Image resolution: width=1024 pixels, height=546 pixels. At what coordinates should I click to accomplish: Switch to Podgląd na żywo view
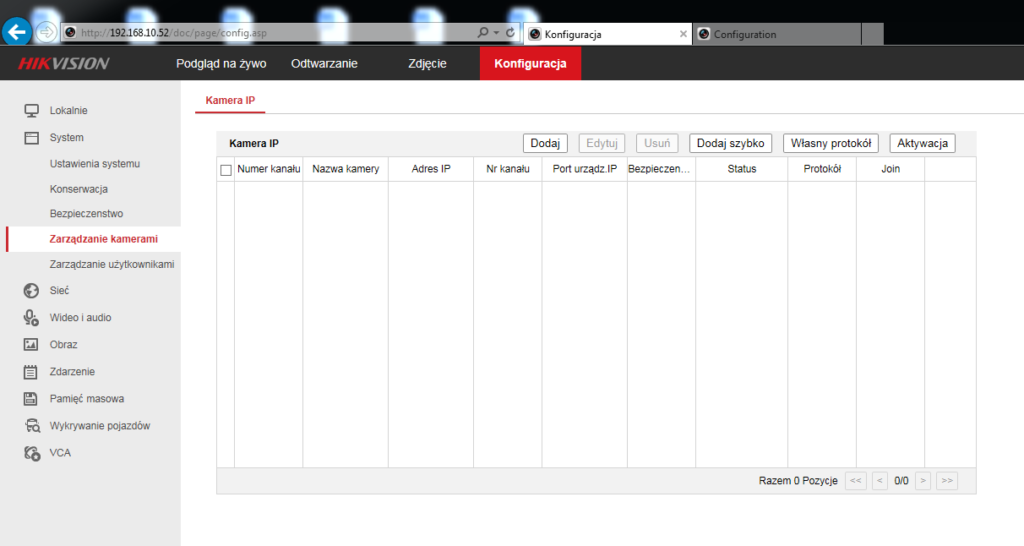point(221,64)
